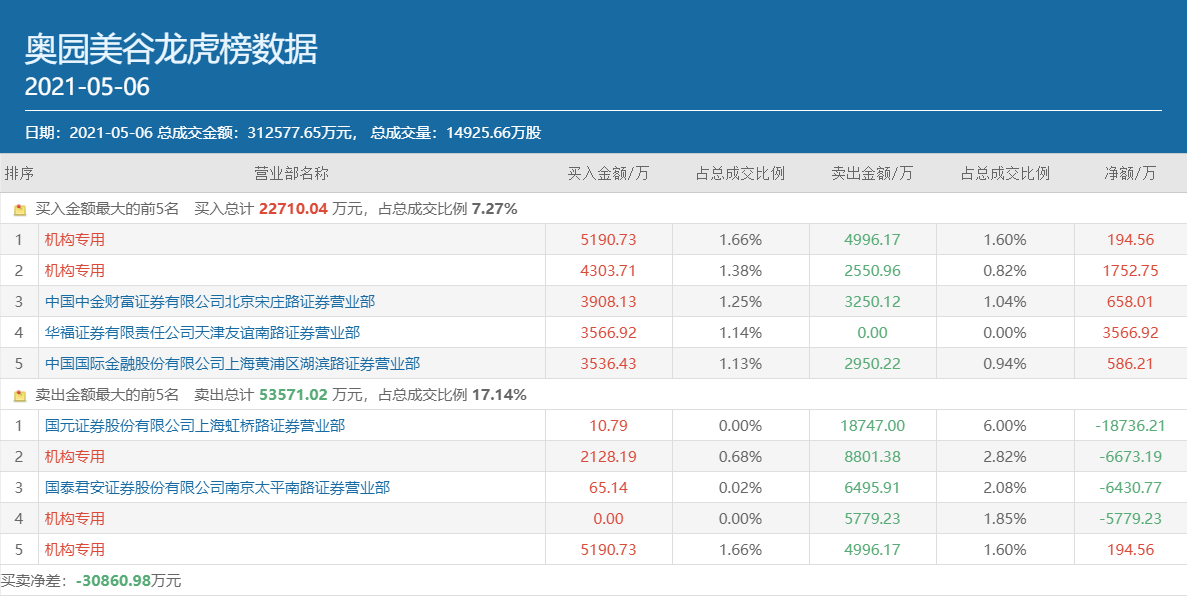Open 华福证券天津友谊南路证券营业部 link
The width and height of the screenshot is (1187, 597).
[x=202, y=333]
